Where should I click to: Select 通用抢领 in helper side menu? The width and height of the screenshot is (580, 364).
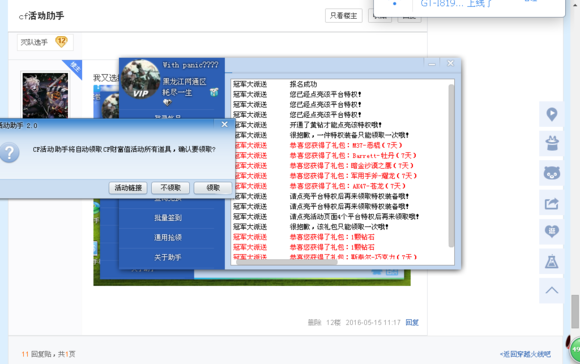point(168,237)
